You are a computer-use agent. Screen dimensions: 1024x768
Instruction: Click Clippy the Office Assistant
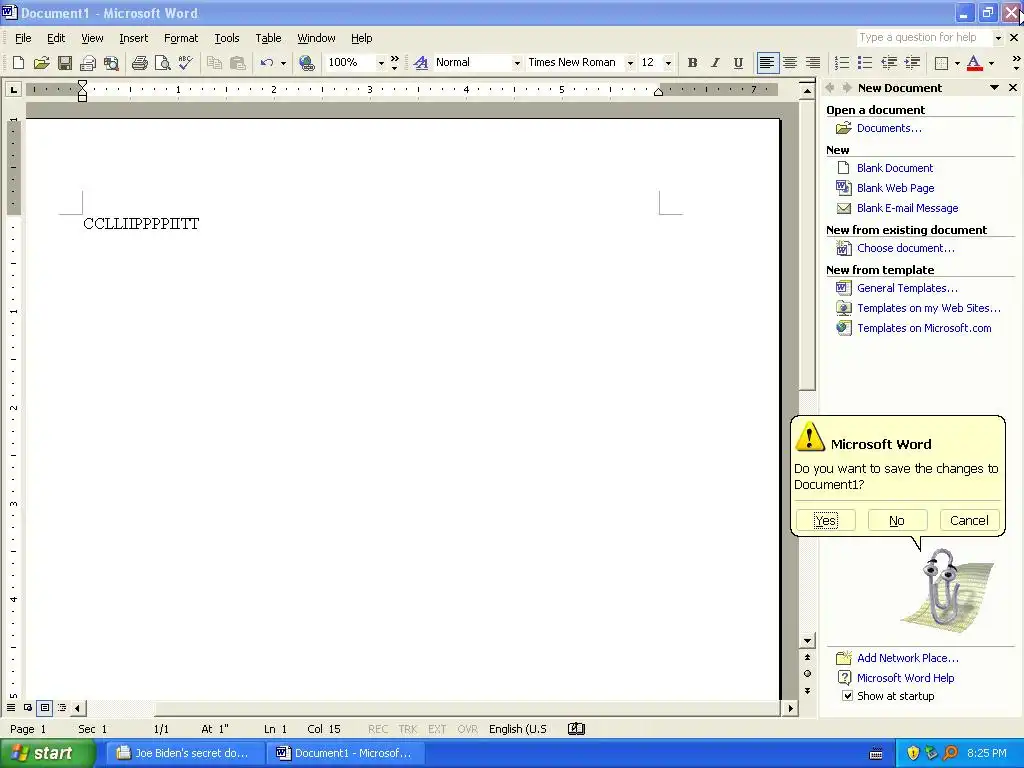pos(942,588)
